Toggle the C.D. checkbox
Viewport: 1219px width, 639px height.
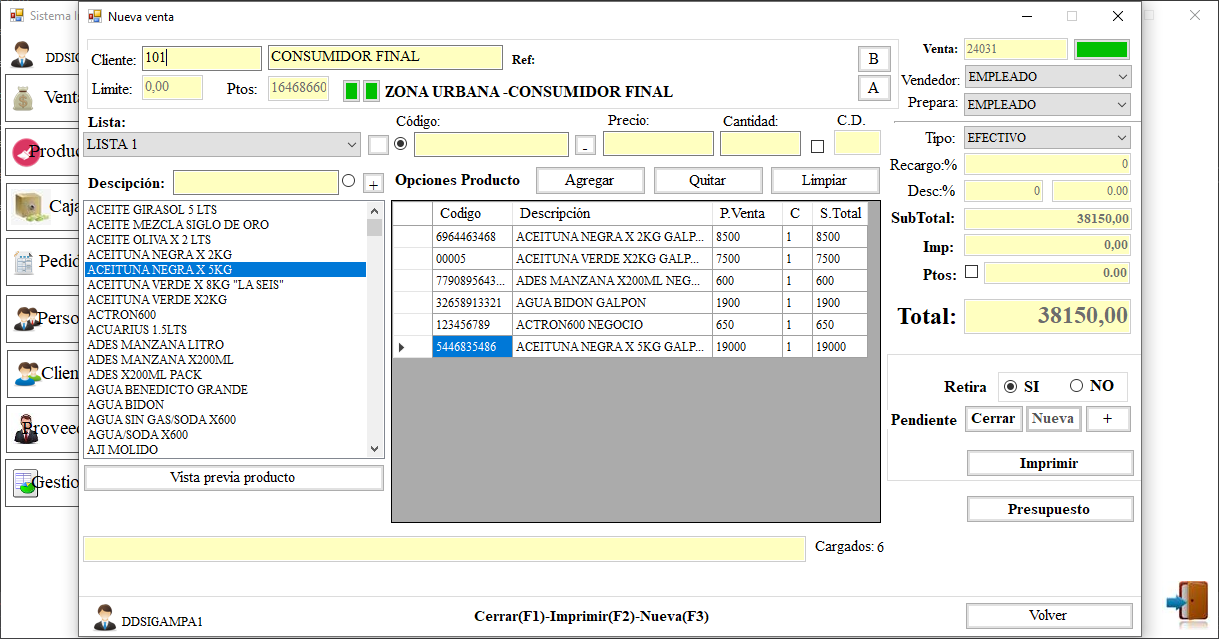click(818, 146)
